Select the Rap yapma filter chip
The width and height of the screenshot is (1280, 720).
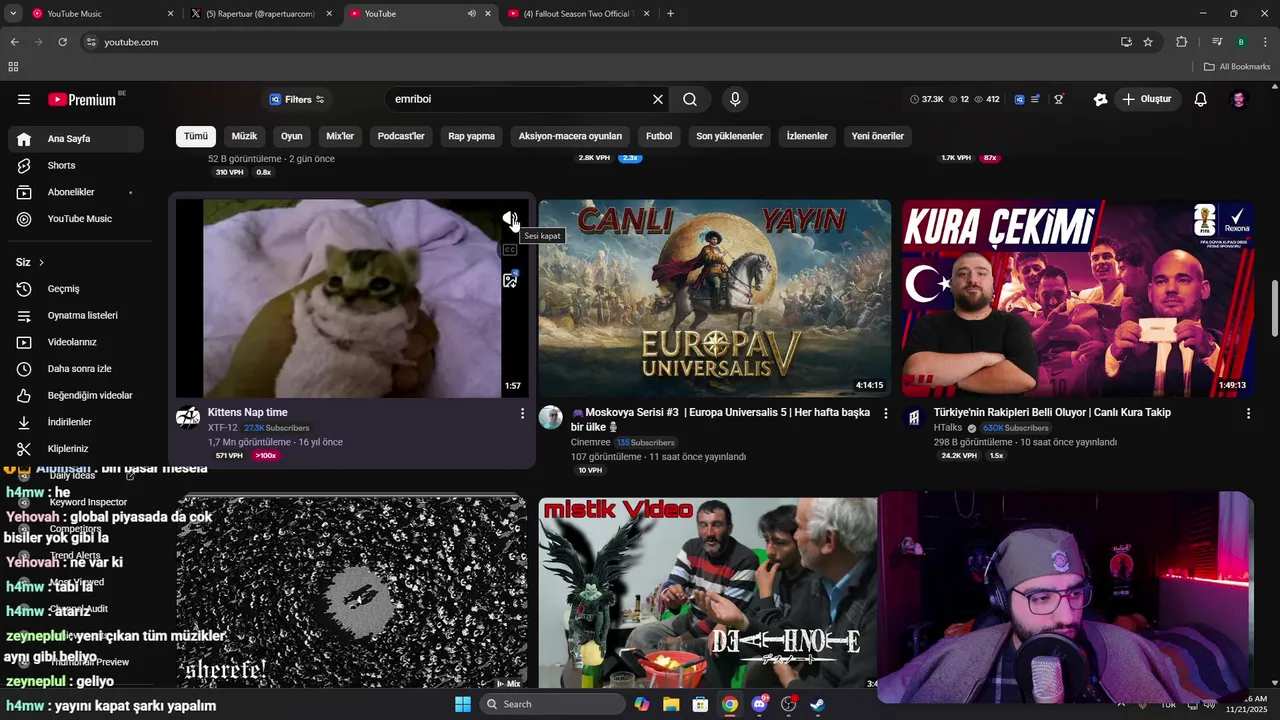(x=472, y=136)
